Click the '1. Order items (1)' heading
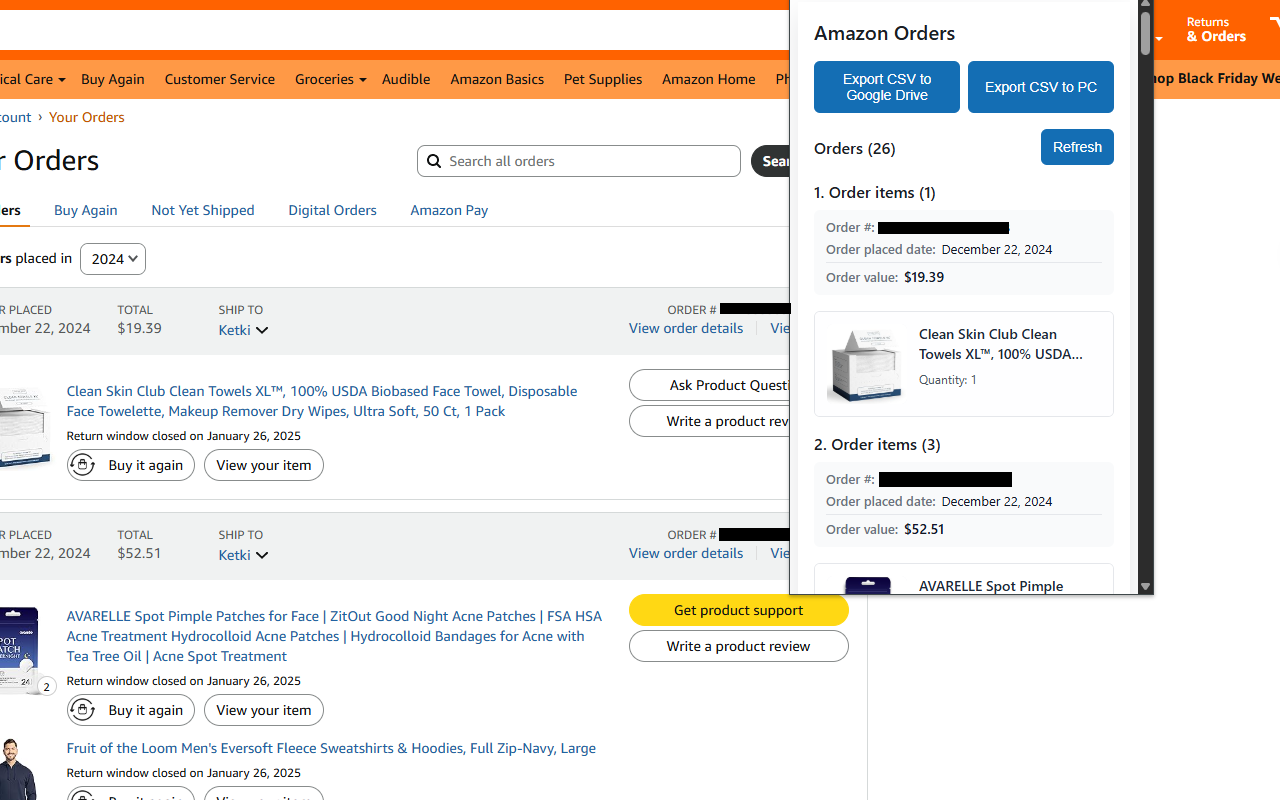Screen dimensions: 1280x800 875,192
